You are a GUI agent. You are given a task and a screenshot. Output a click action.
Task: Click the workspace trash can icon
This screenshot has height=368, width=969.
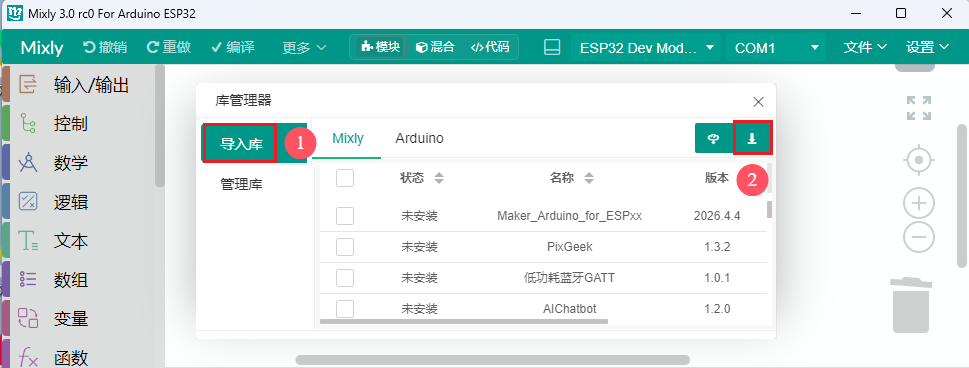(911, 305)
